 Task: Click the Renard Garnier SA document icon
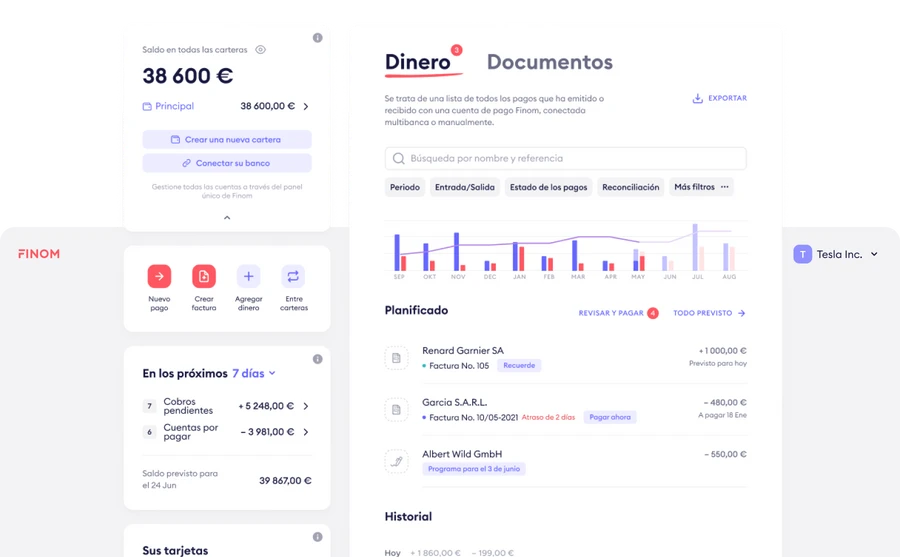click(x=396, y=357)
